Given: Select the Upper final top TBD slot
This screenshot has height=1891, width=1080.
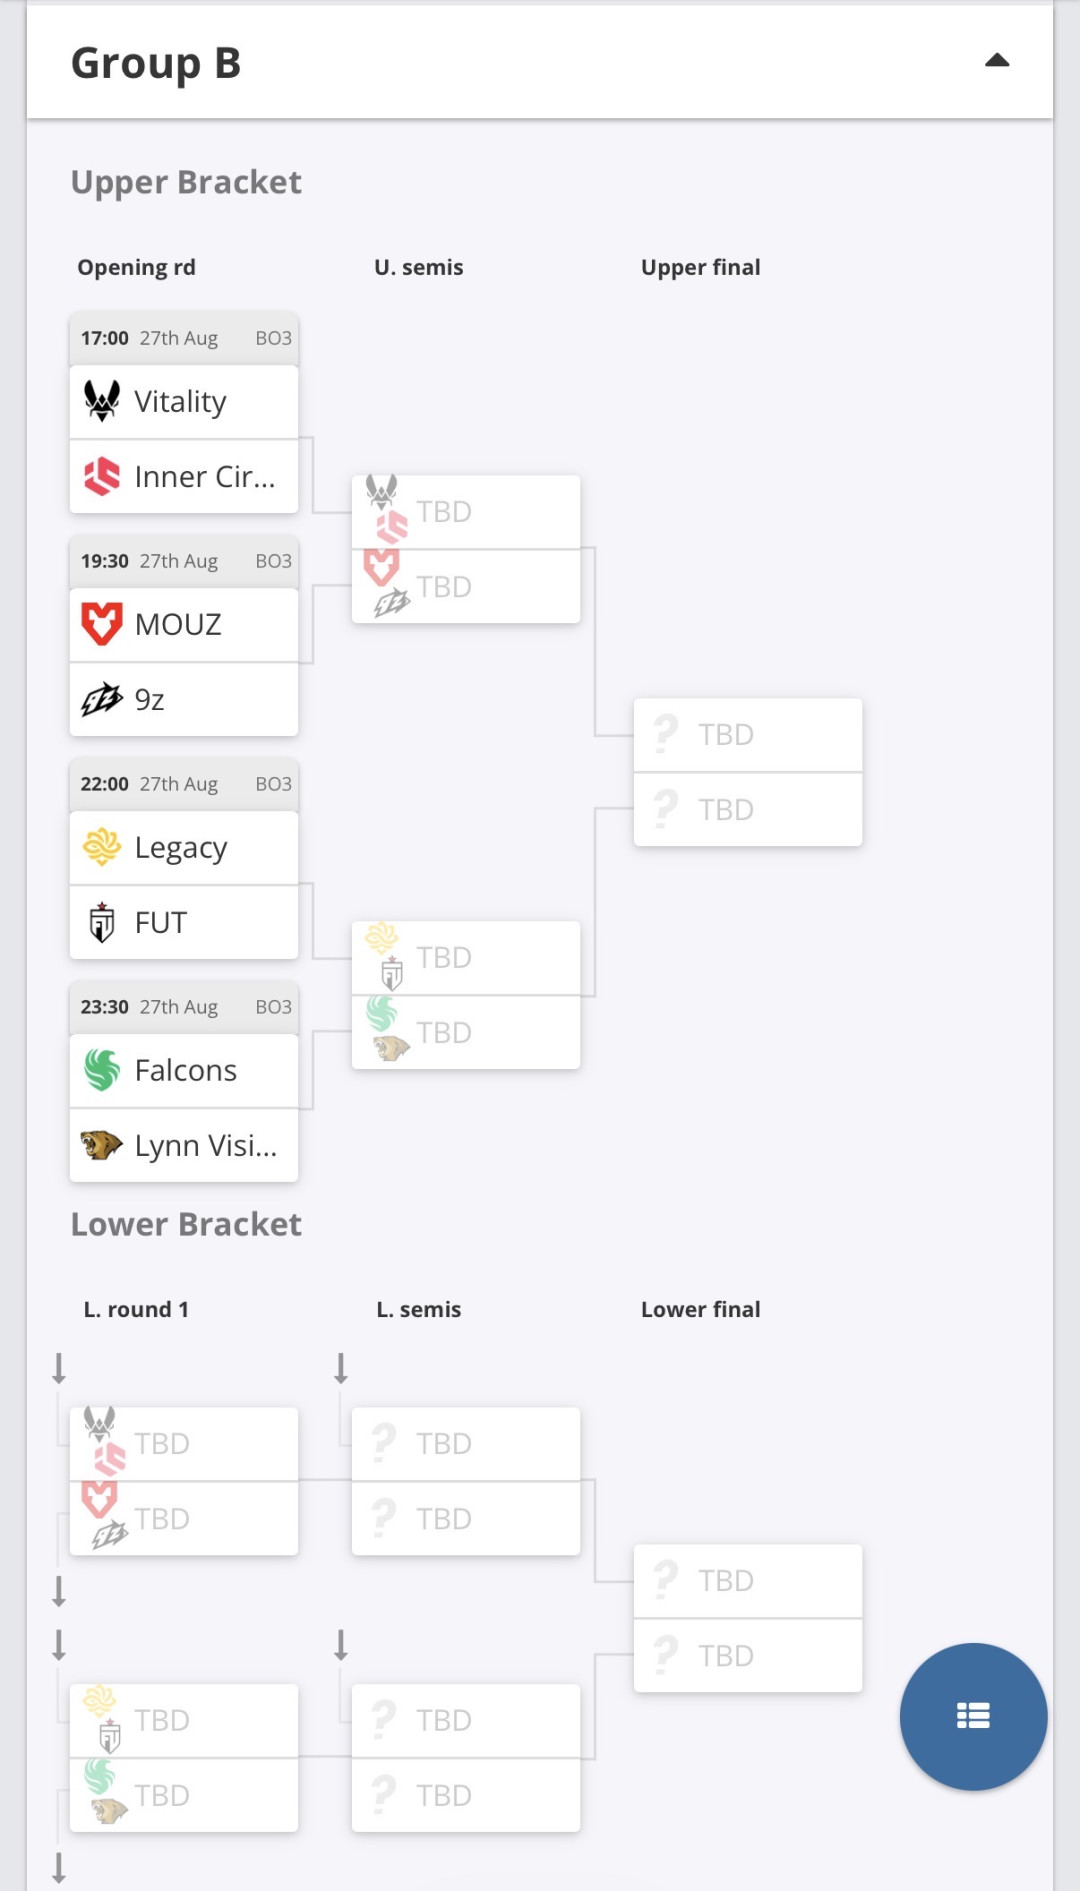Looking at the screenshot, I should pos(748,735).
